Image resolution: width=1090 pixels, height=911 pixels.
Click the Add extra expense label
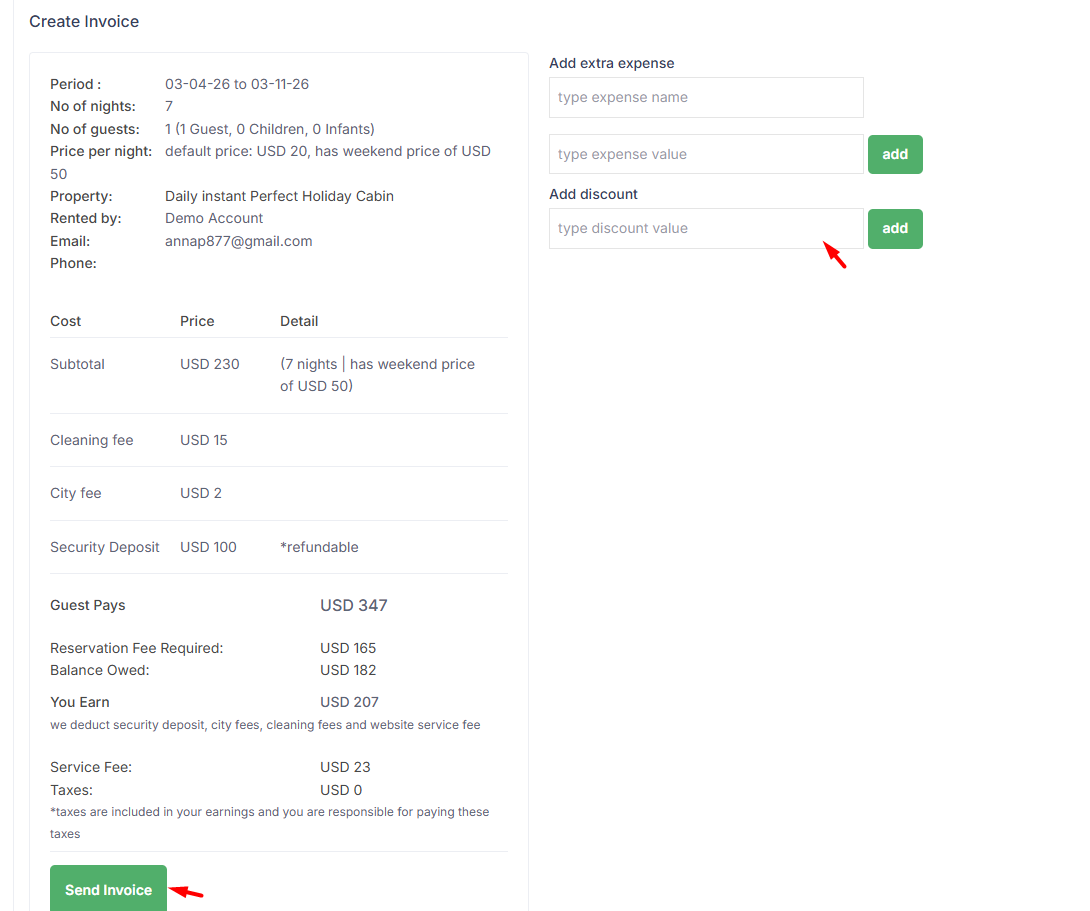pyautogui.click(x=611, y=63)
